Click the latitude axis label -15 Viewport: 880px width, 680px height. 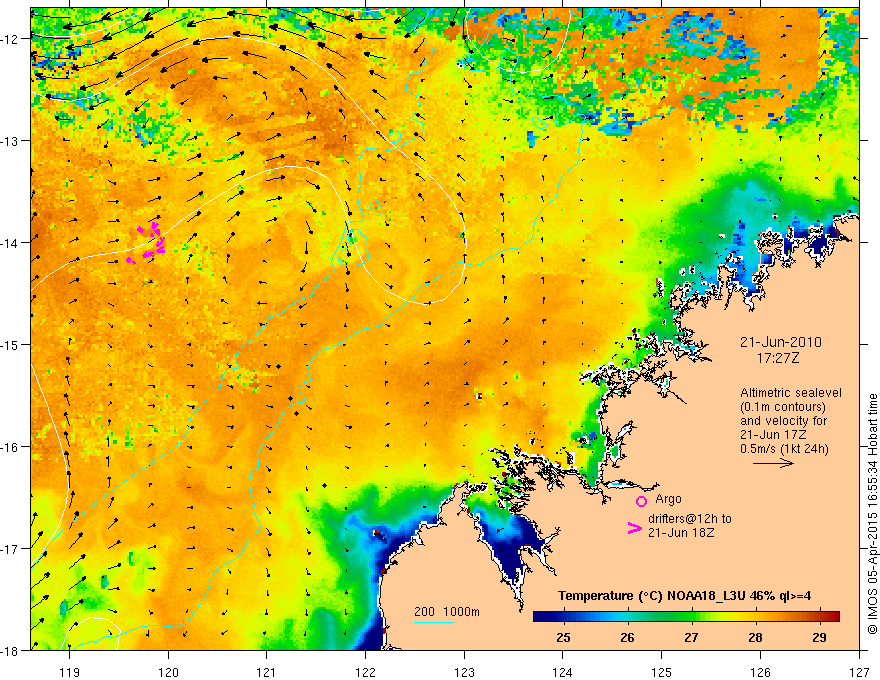[x=10, y=344]
